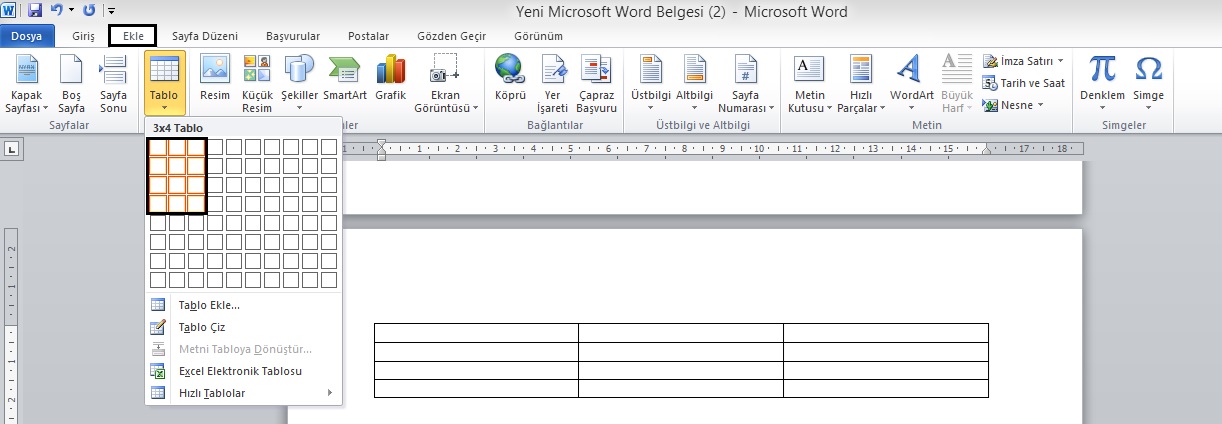Open the Üstbilgi header menu
The height and width of the screenshot is (424, 1222).
coord(651,84)
